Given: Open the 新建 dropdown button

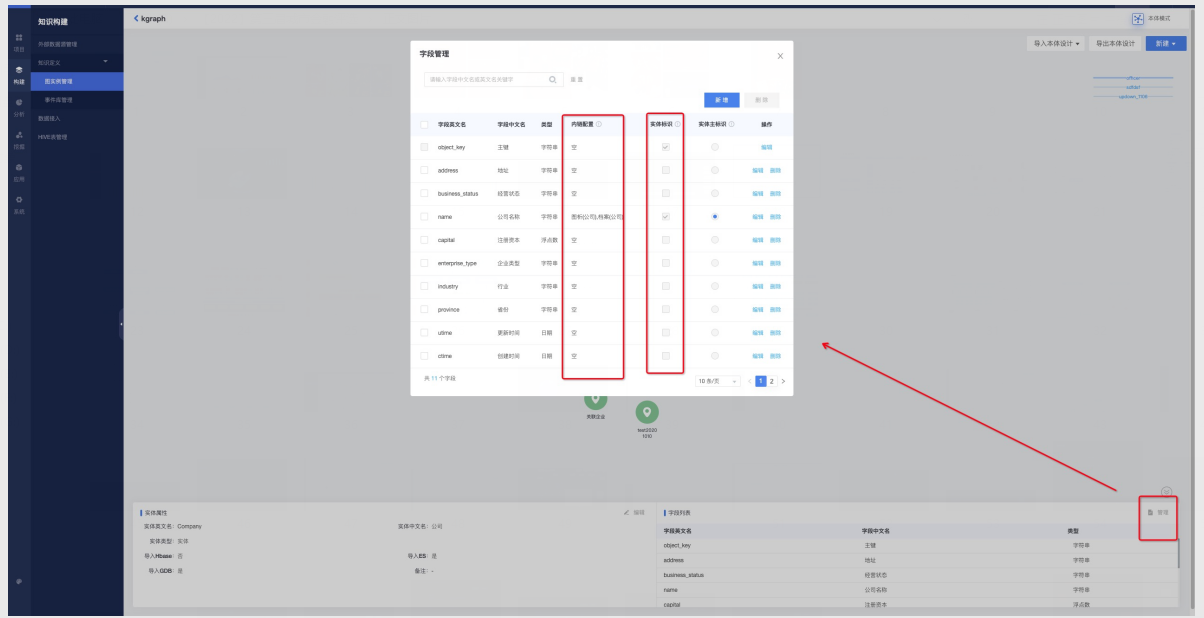Looking at the screenshot, I should [x=1166, y=44].
